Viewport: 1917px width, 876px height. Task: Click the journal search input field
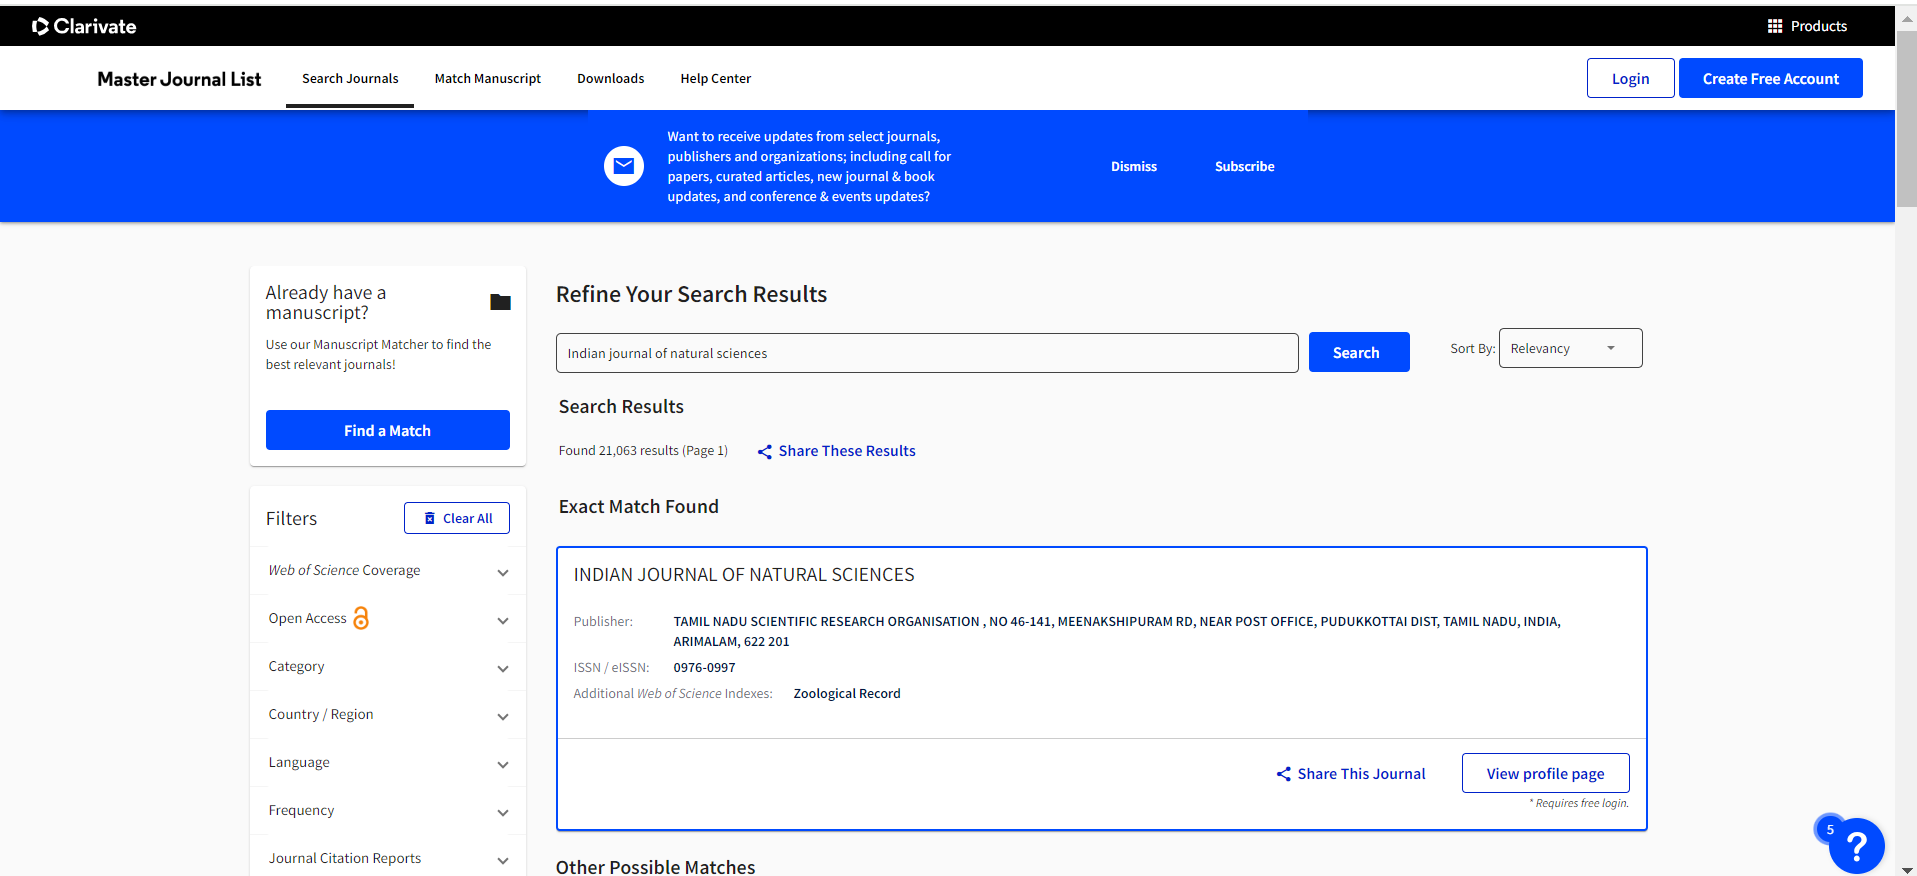(x=926, y=353)
